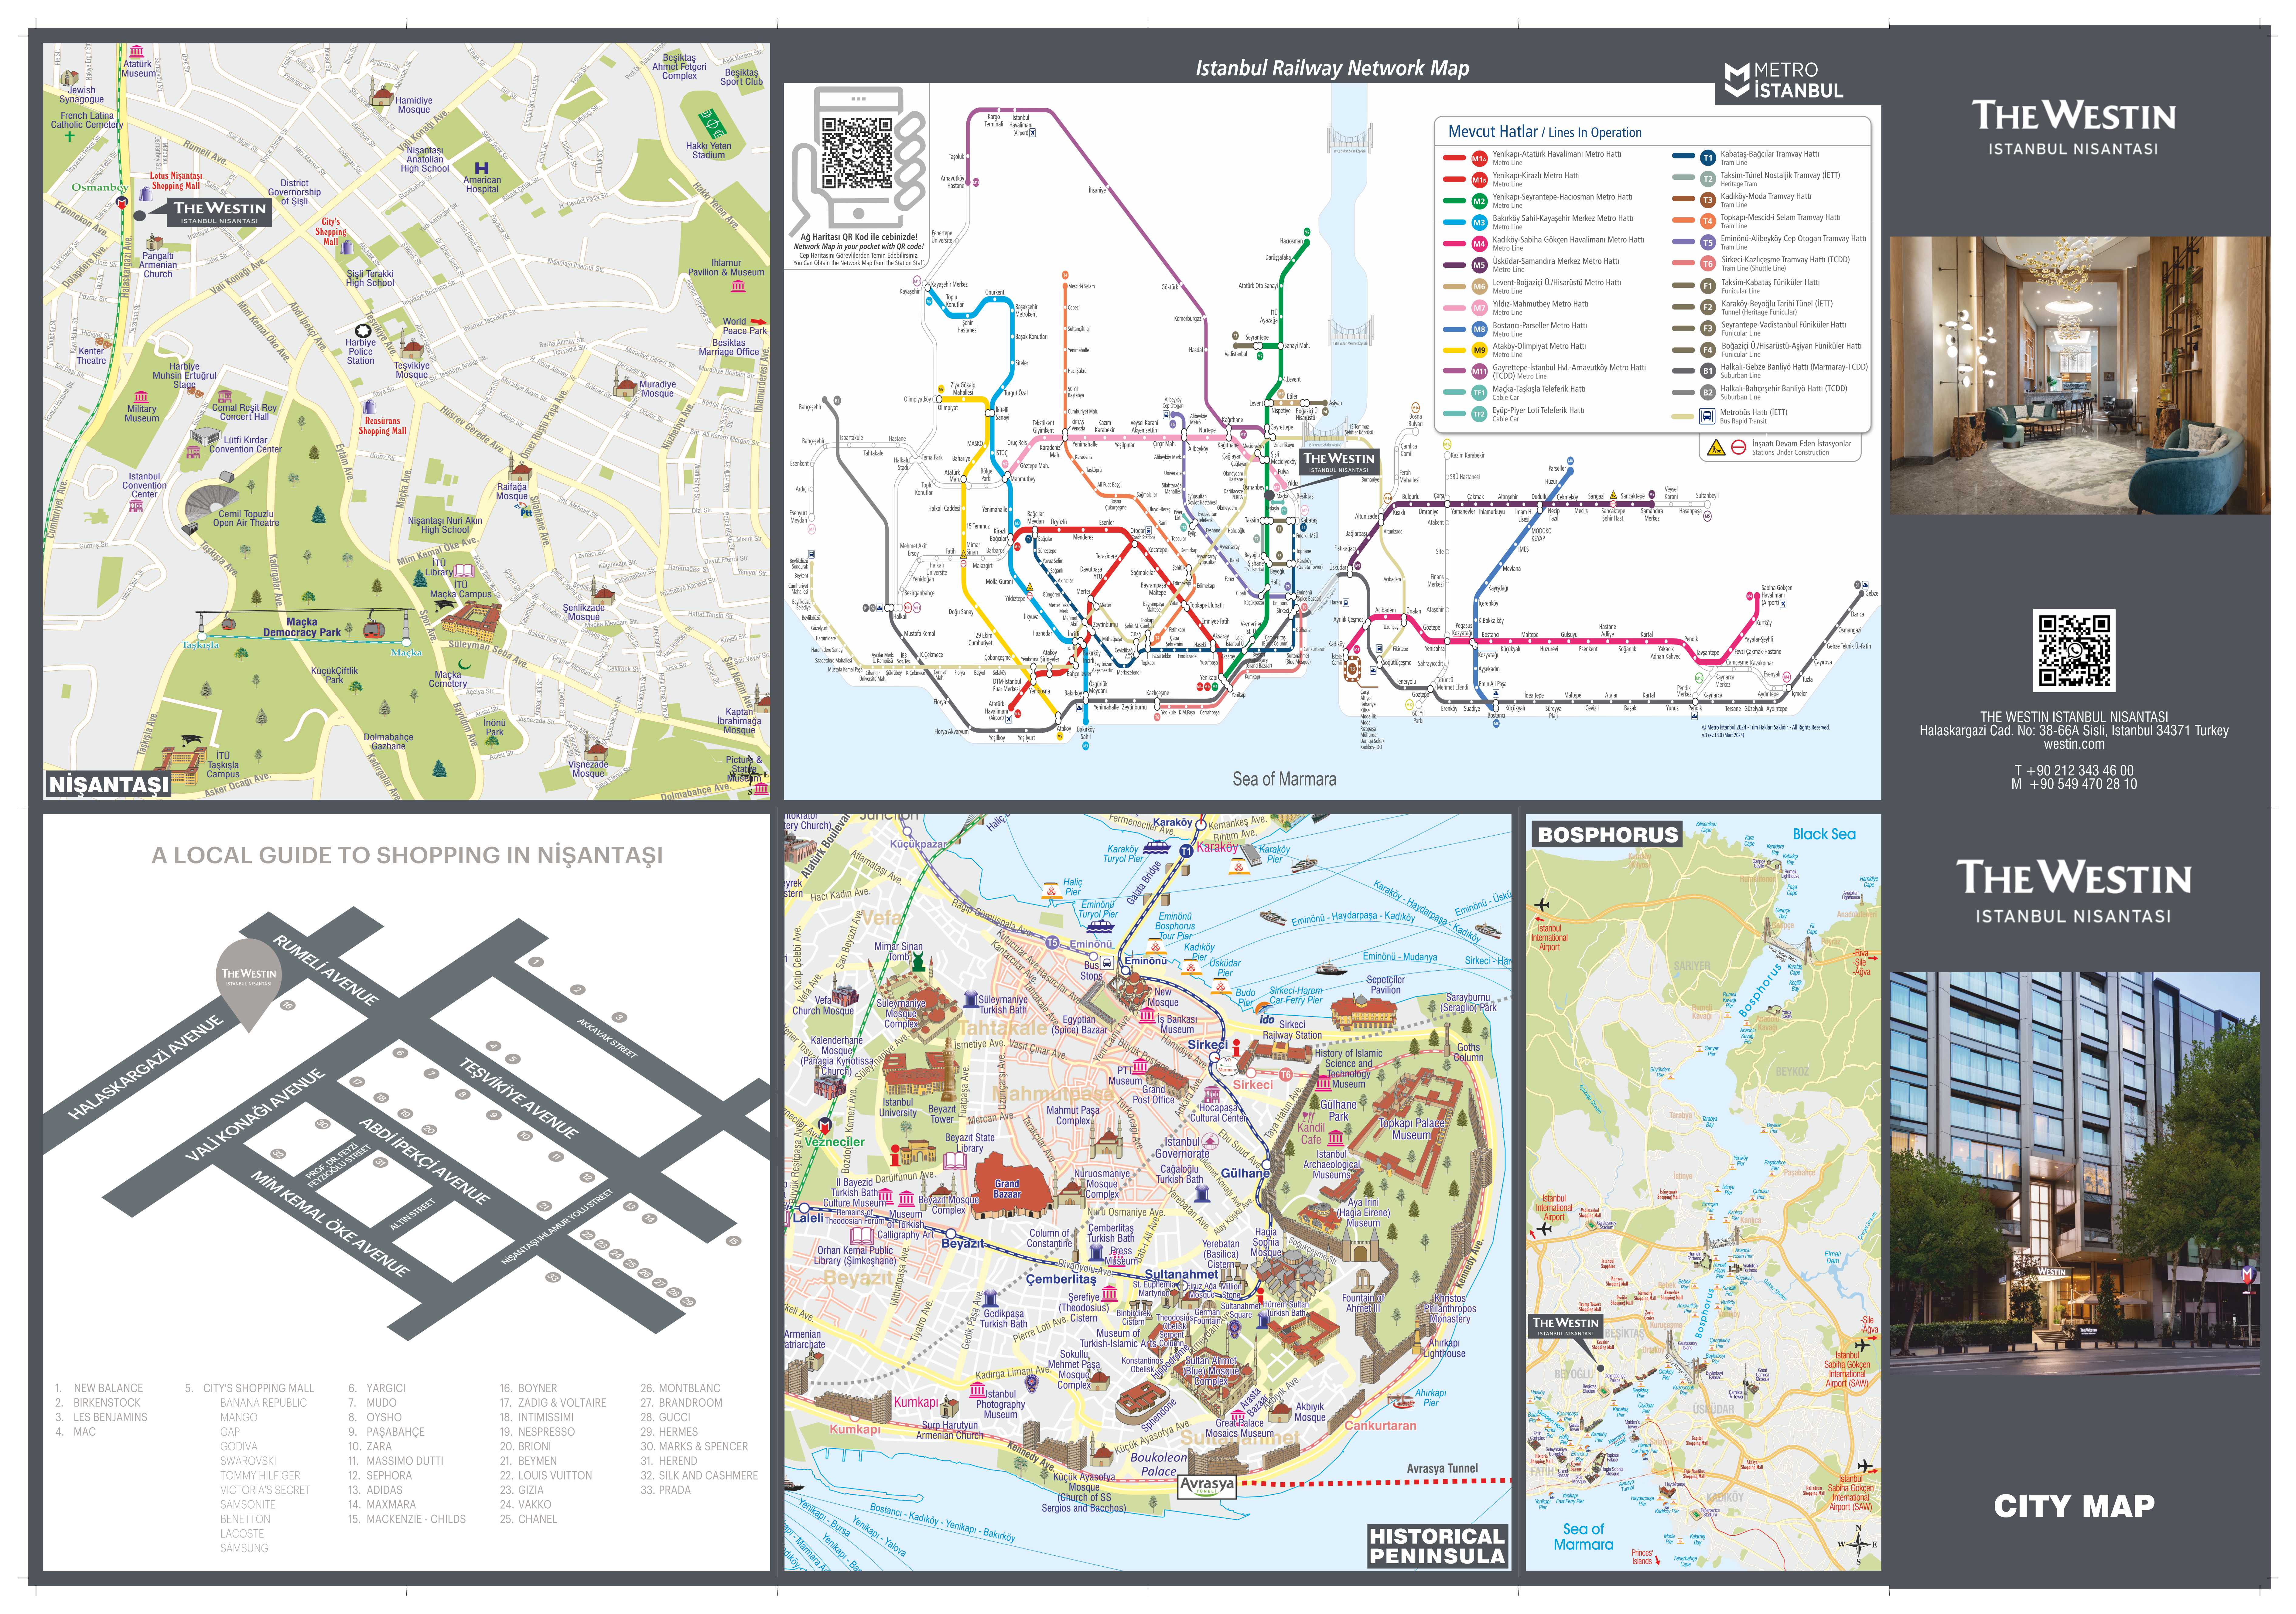
Task: Click the T1 Kabataş–Bağcılar tram badge
Action: tap(1708, 158)
